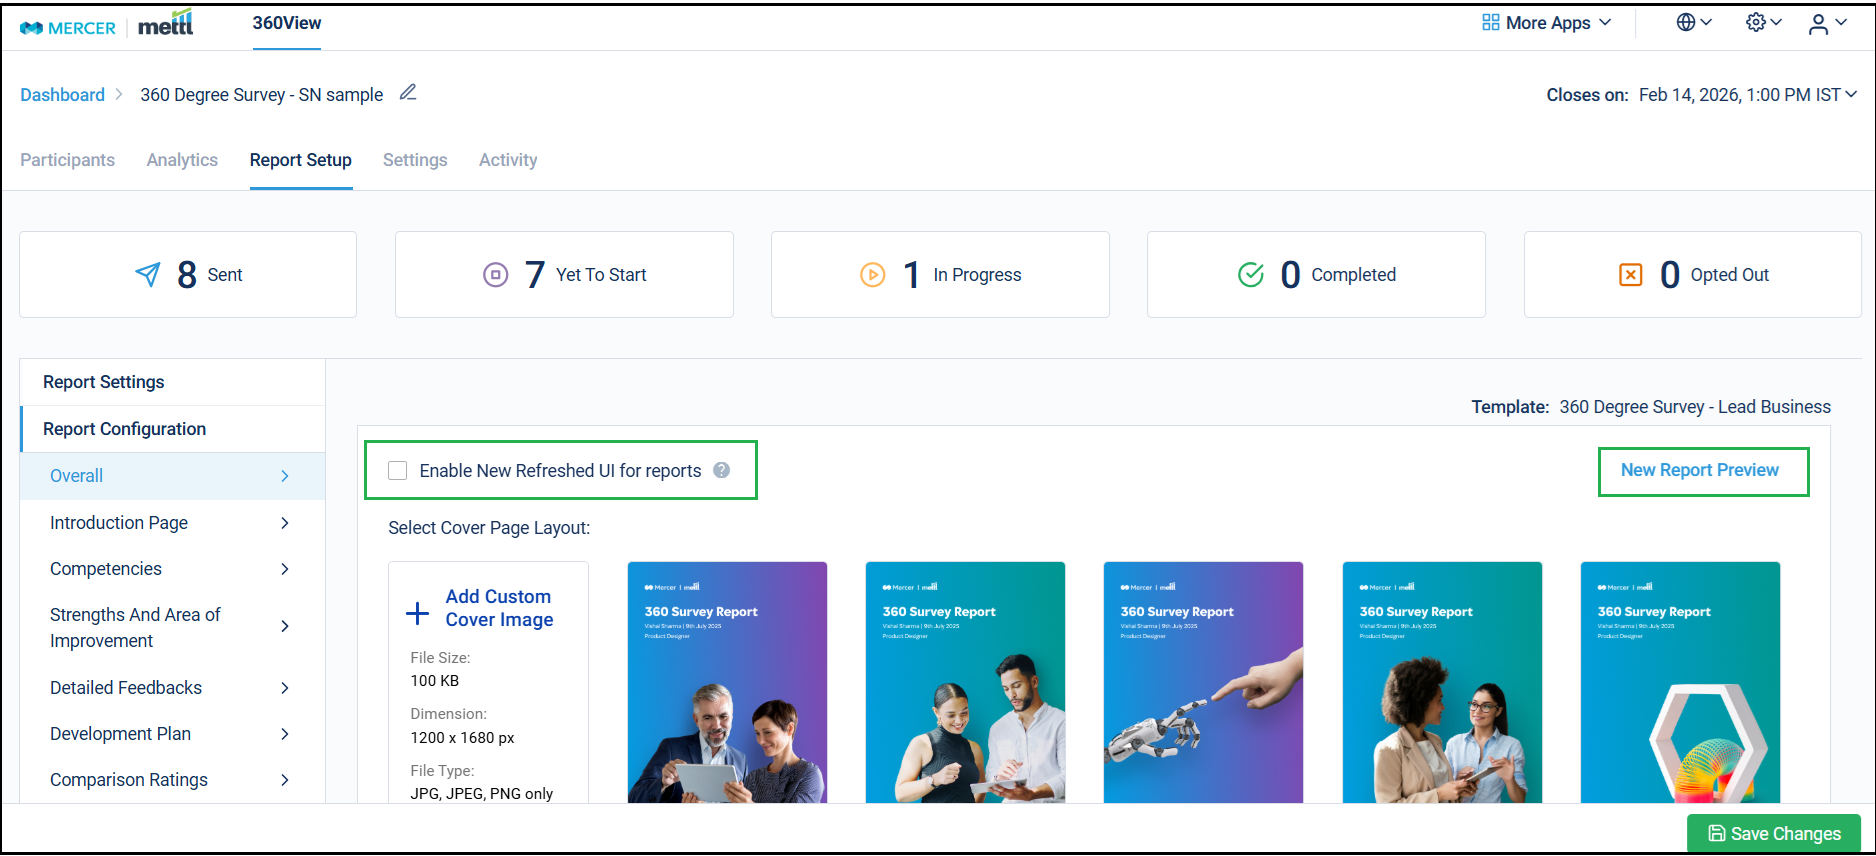Image resolution: width=1876 pixels, height=856 pixels.
Task: Click the Completed checkmark icon
Action: tap(1250, 274)
